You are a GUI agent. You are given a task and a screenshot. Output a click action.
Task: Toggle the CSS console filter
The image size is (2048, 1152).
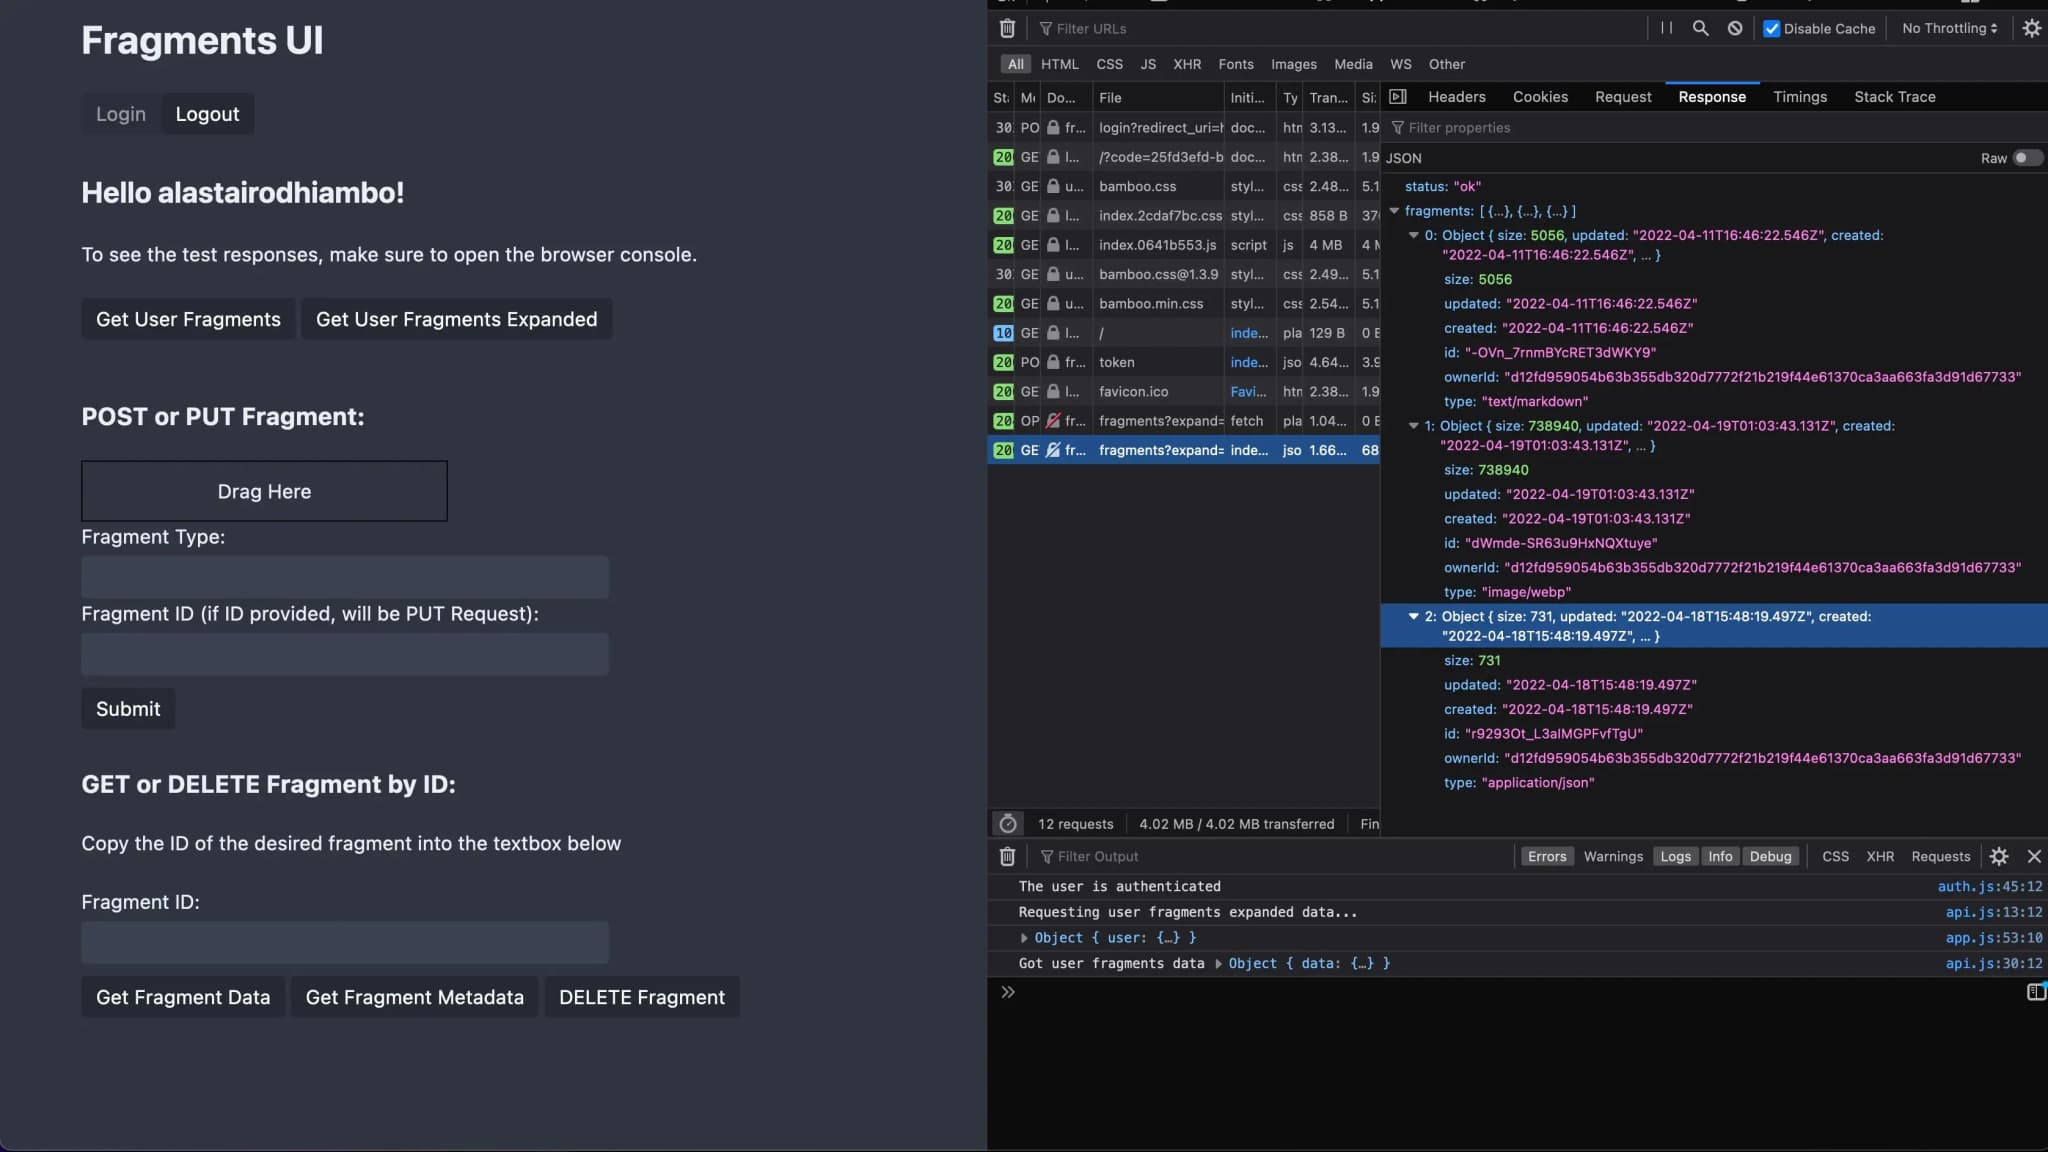click(x=1835, y=856)
